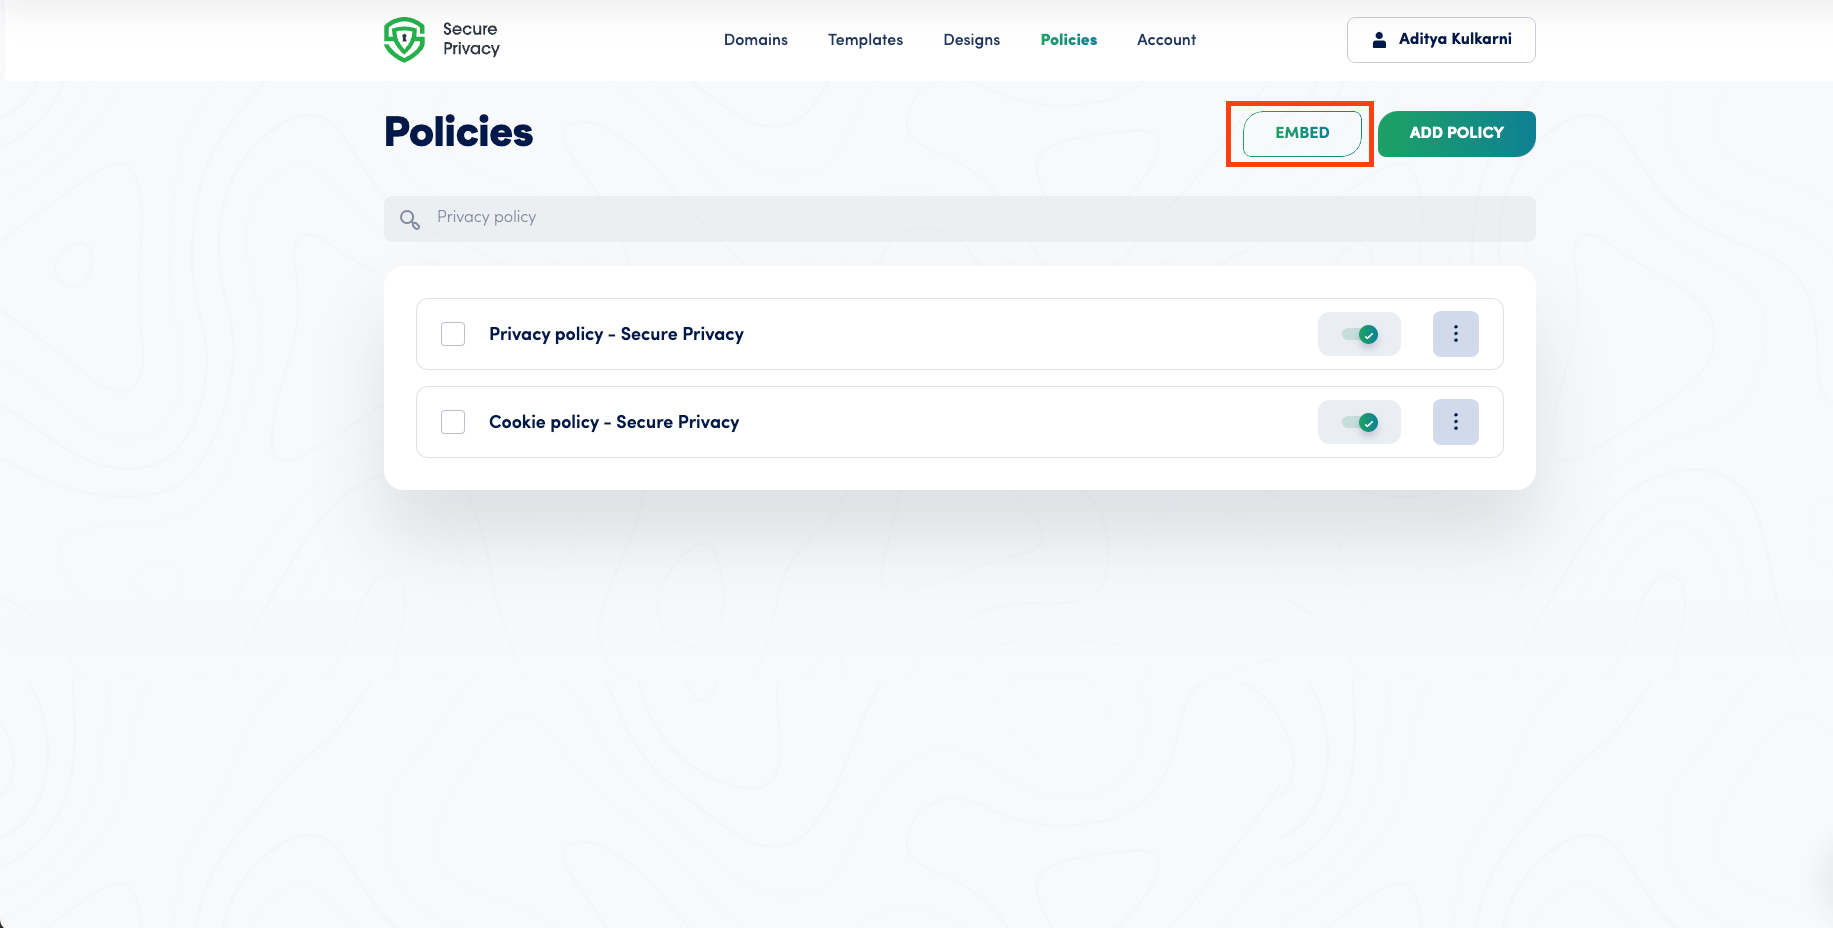
Task: Open the 'Privacy policy - Secure Privacy' entry
Action: point(616,334)
